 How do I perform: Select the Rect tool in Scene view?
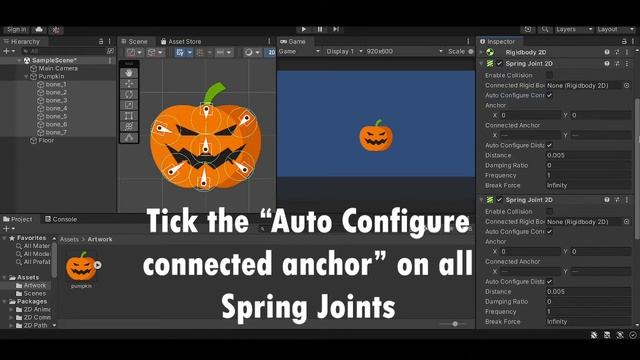(x=129, y=116)
